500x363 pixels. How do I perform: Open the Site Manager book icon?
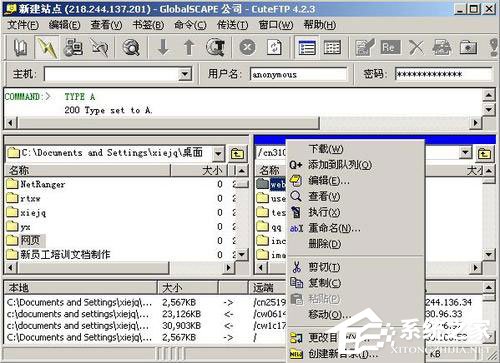(21, 47)
